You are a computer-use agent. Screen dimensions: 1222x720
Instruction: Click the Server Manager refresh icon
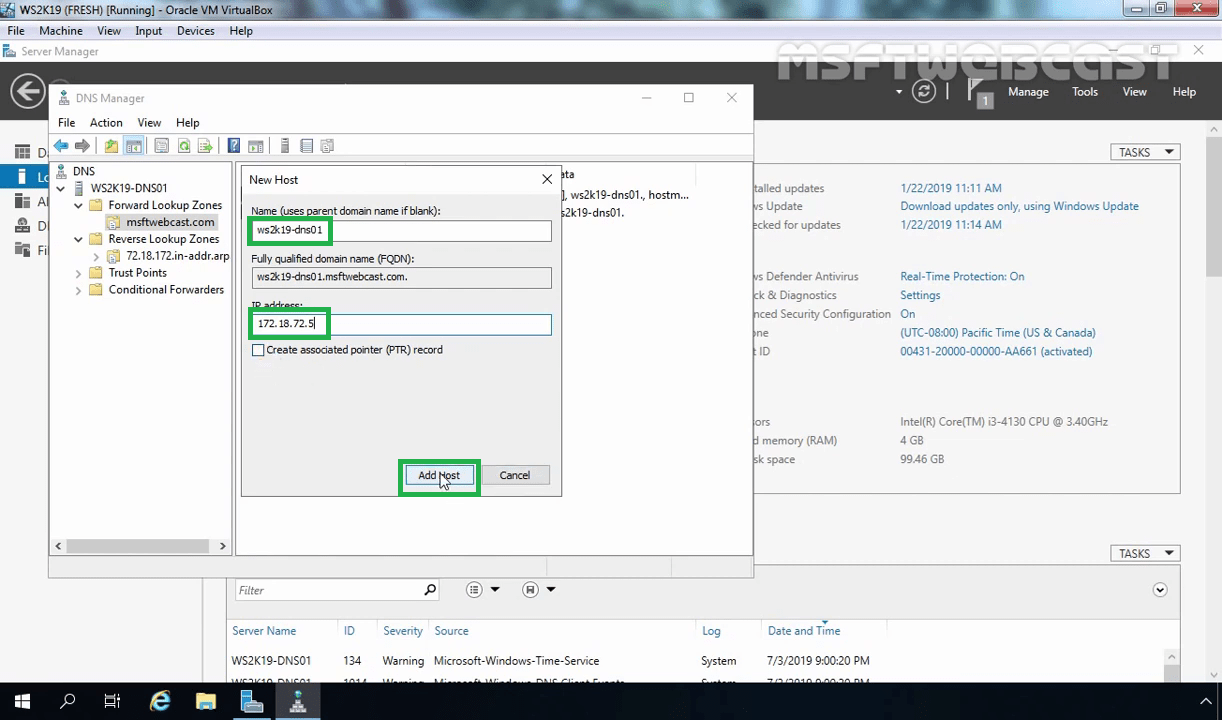[925, 91]
